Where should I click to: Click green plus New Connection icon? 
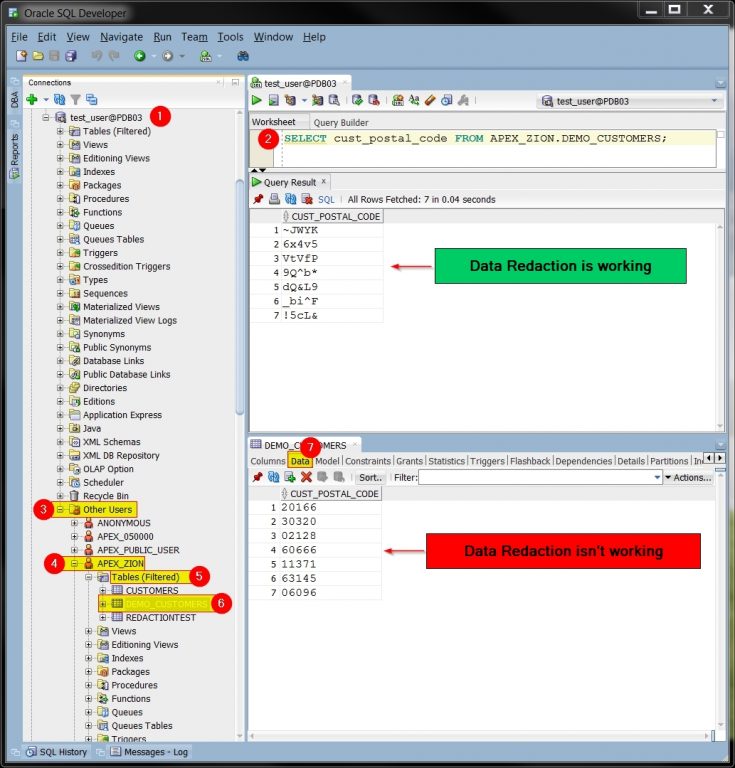pos(32,99)
